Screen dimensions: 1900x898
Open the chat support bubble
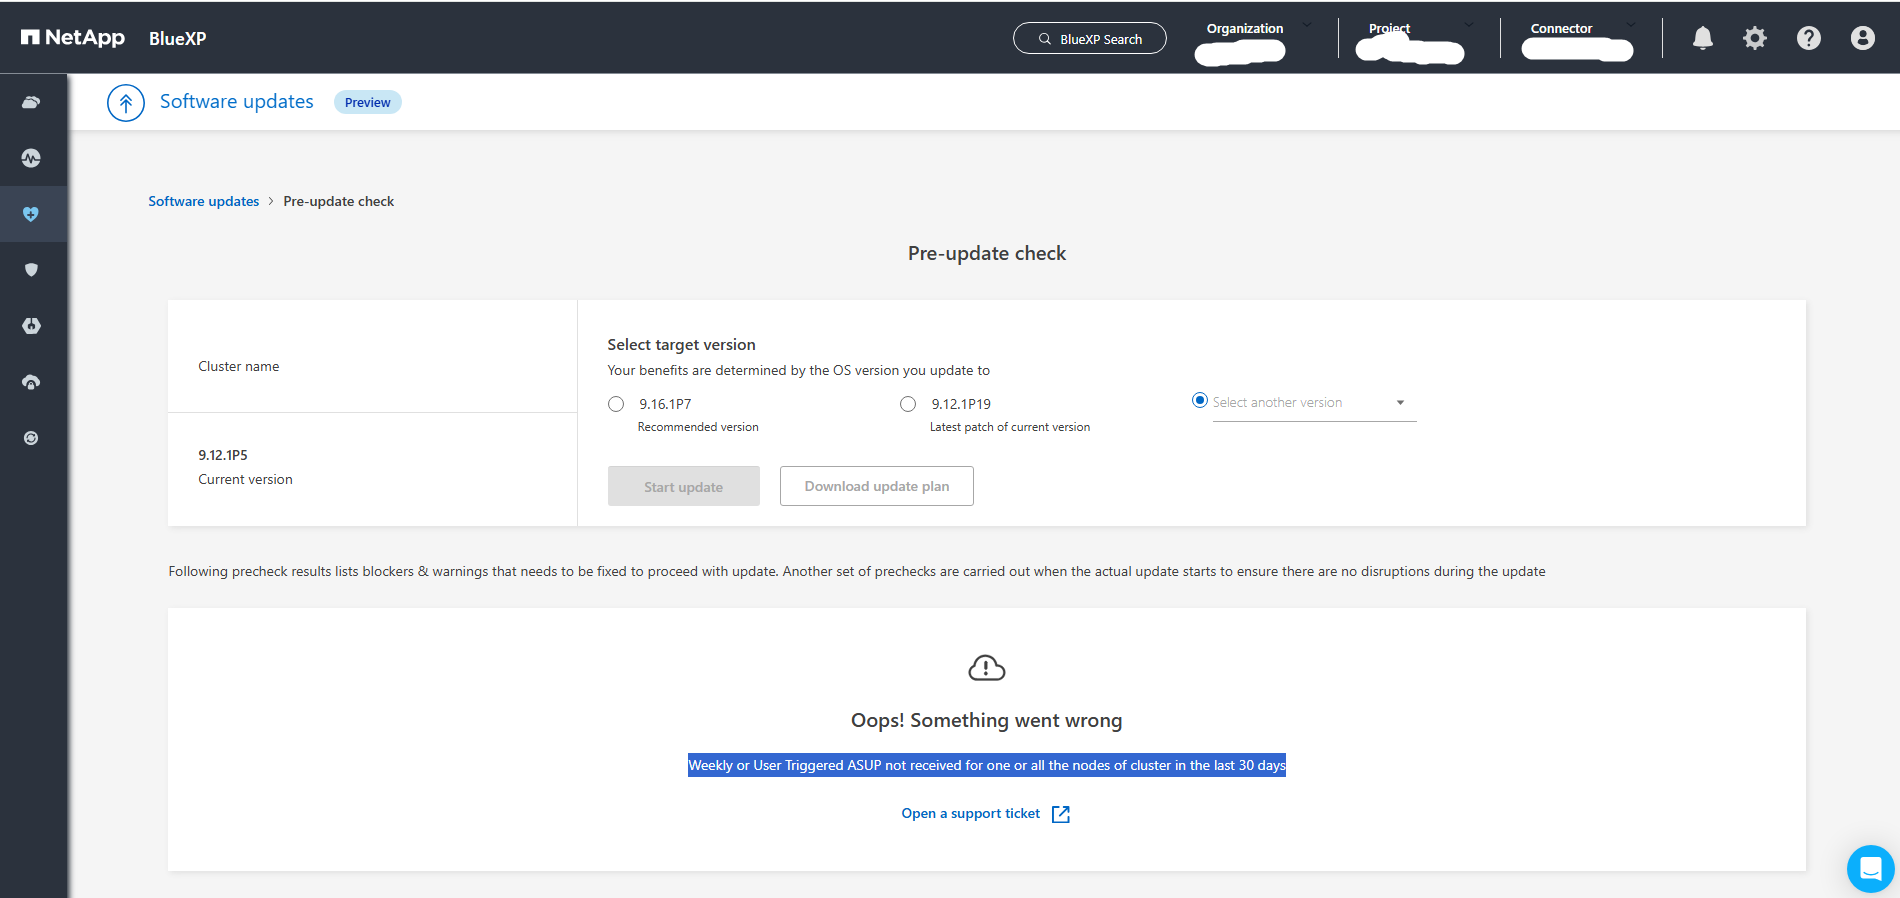tap(1870, 869)
